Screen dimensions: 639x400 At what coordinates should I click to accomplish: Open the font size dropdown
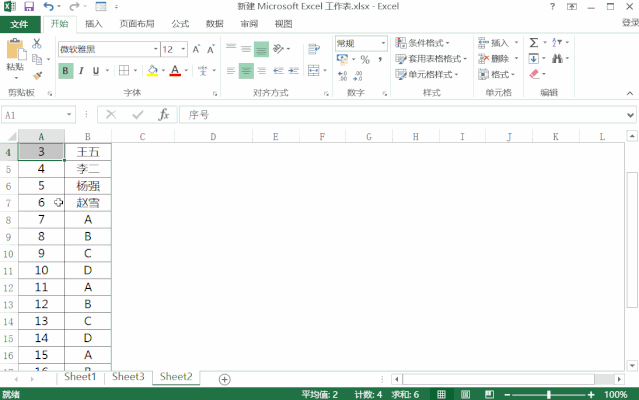click(183, 49)
